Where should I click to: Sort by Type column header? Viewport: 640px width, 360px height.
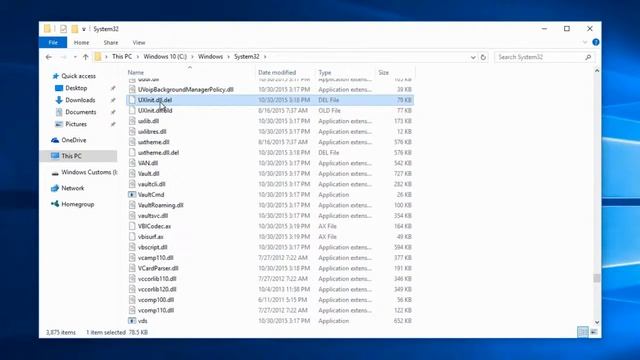(324, 73)
